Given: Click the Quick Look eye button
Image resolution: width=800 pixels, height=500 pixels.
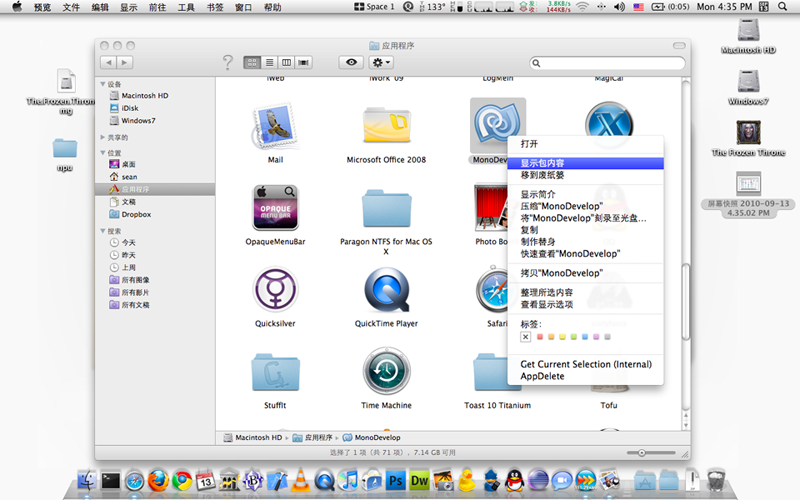Looking at the screenshot, I should pyautogui.click(x=351, y=62).
